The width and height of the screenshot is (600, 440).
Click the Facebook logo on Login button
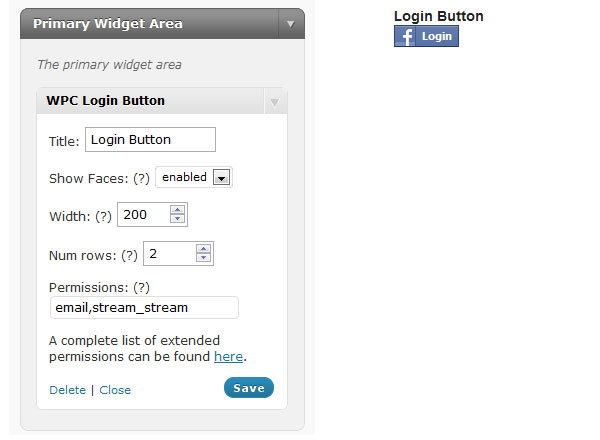tap(405, 36)
